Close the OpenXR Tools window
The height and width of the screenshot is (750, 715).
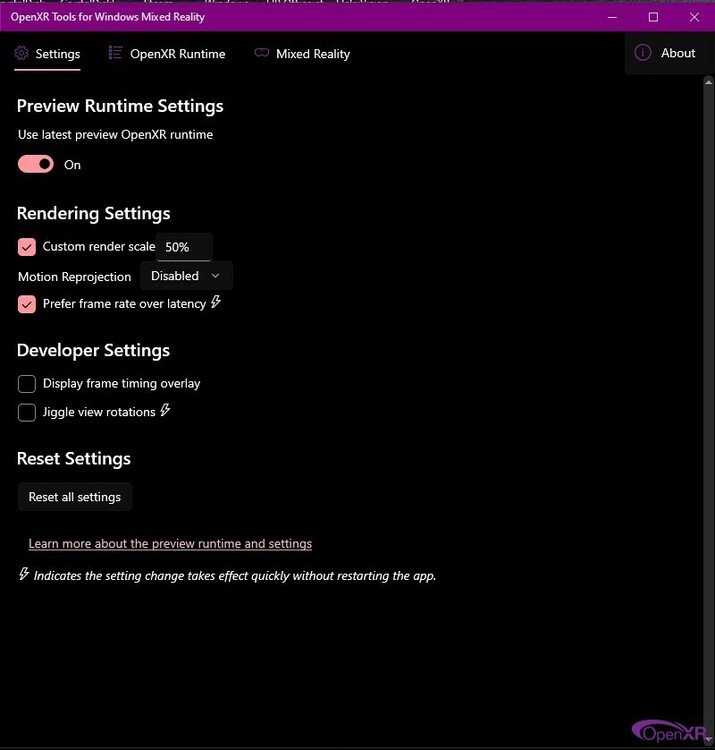click(x=694, y=17)
